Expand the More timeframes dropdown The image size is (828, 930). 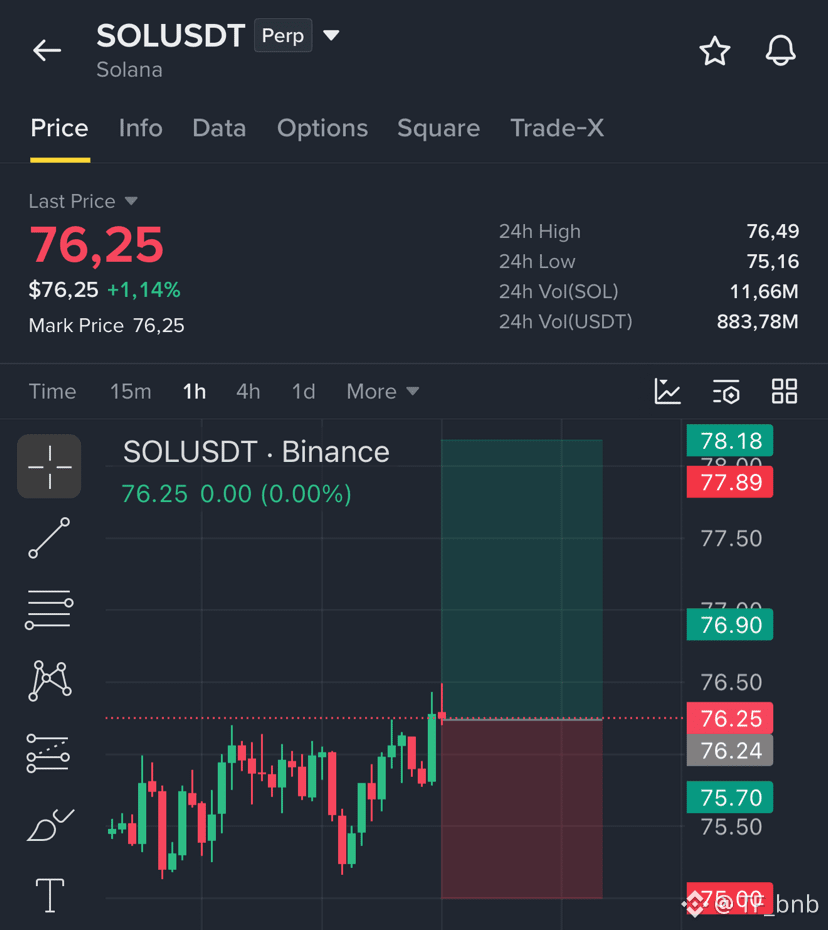[x=383, y=391]
